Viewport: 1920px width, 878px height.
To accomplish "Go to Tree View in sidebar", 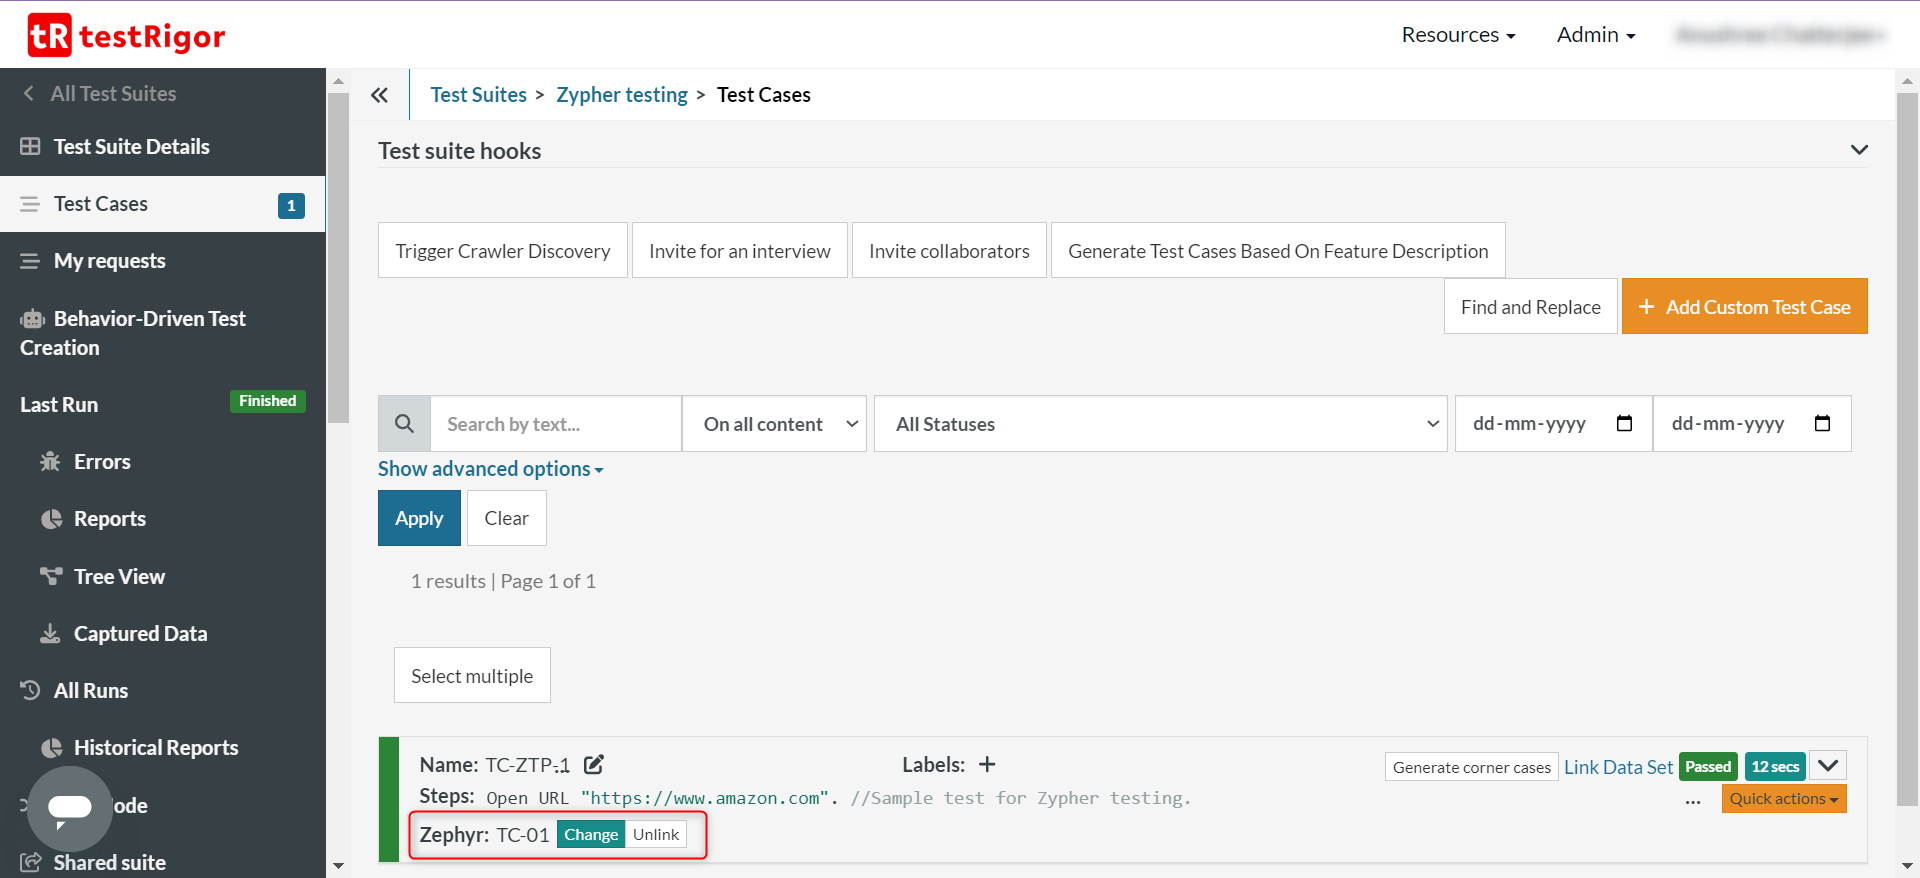I will tap(119, 577).
